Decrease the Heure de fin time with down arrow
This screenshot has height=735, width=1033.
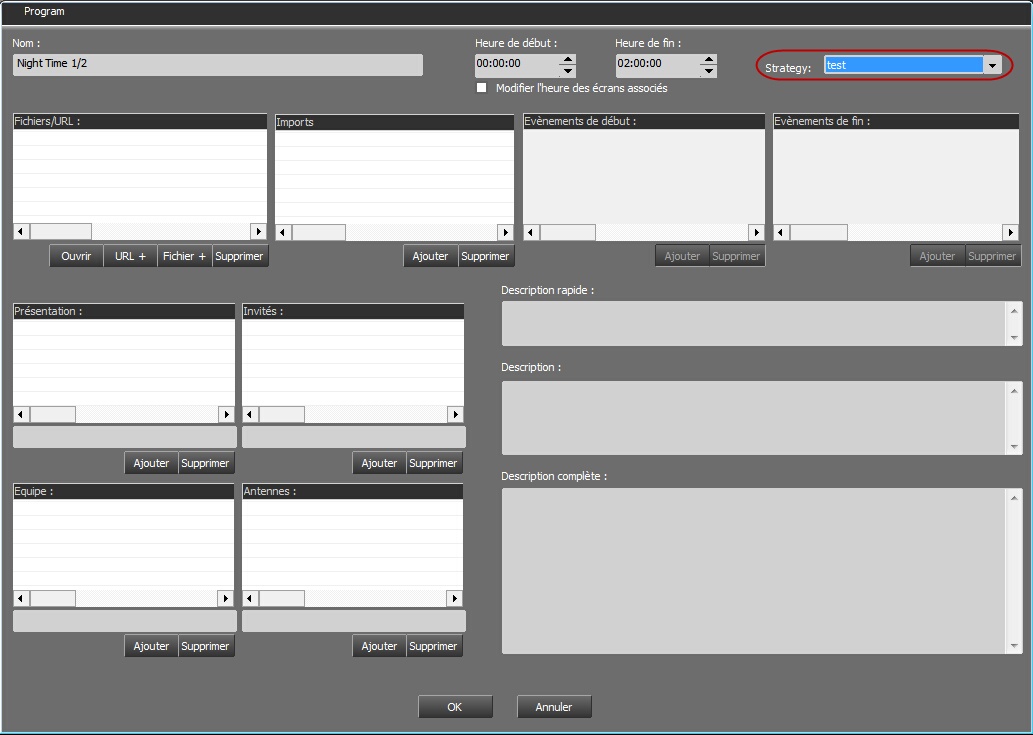[x=709, y=72]
